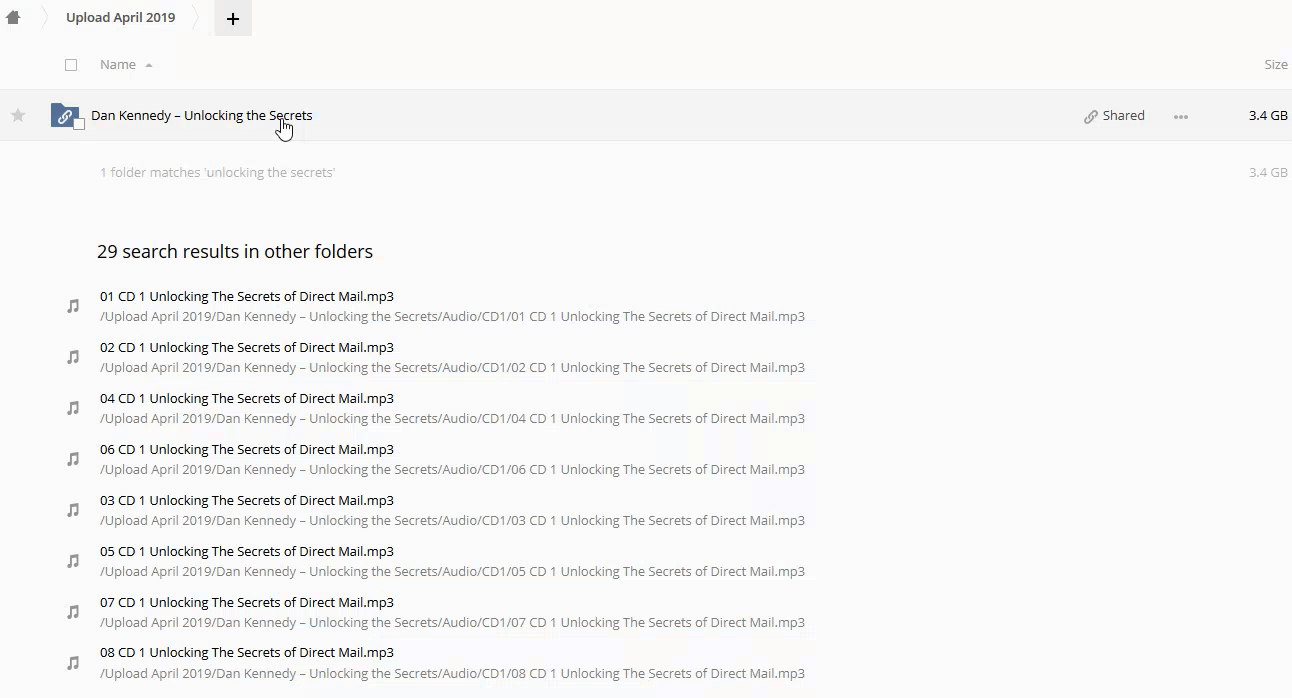Open 06 CD 1 Unlocking The Secrets mp3
1292x698 pixels.
click(246, 449)
